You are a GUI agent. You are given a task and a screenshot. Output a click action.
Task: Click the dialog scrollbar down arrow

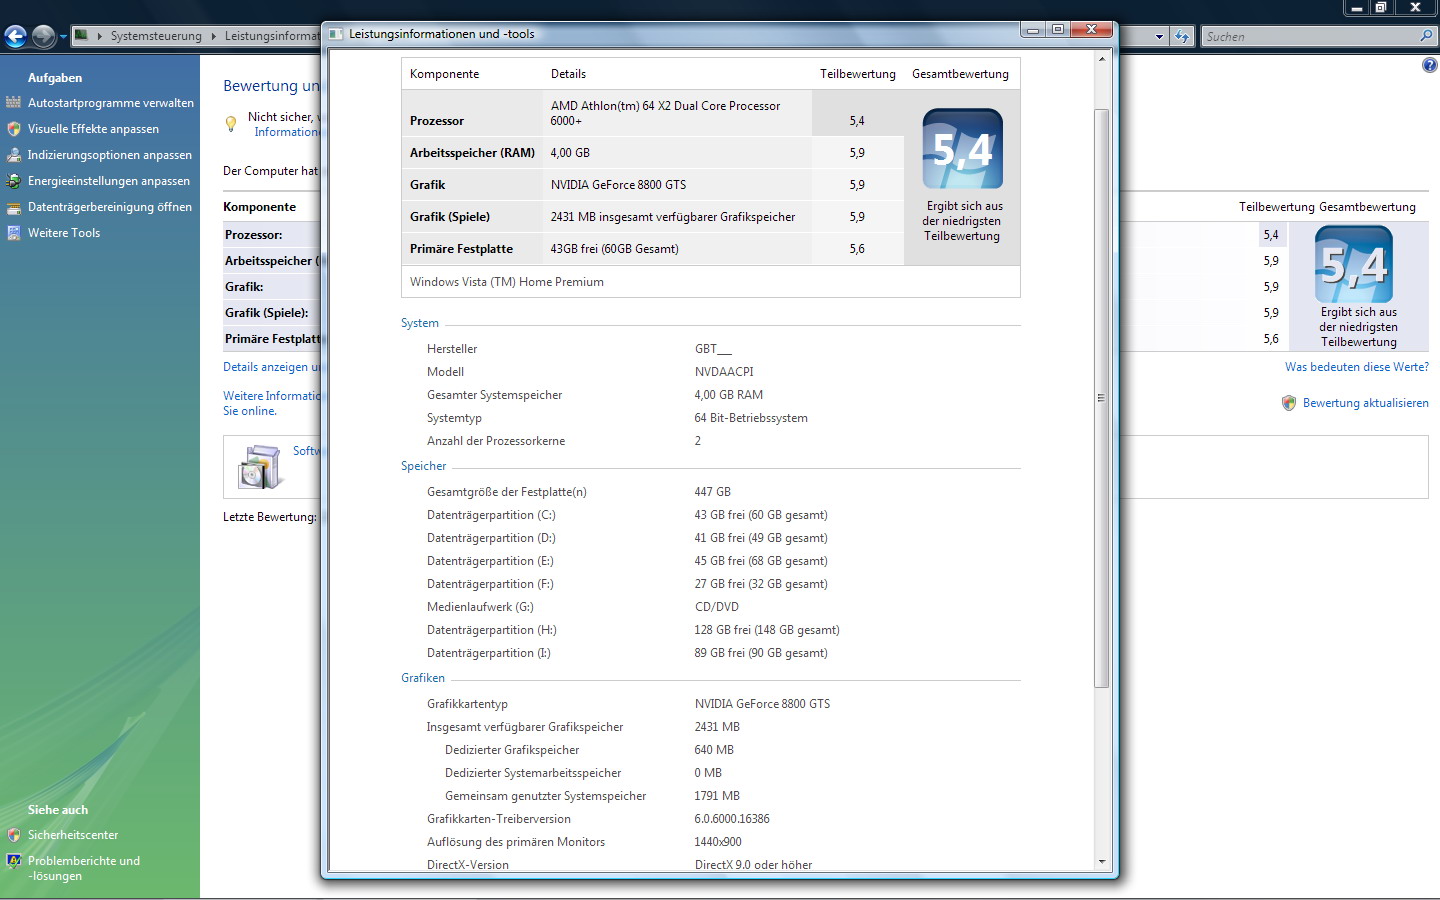coord(1102,862)
